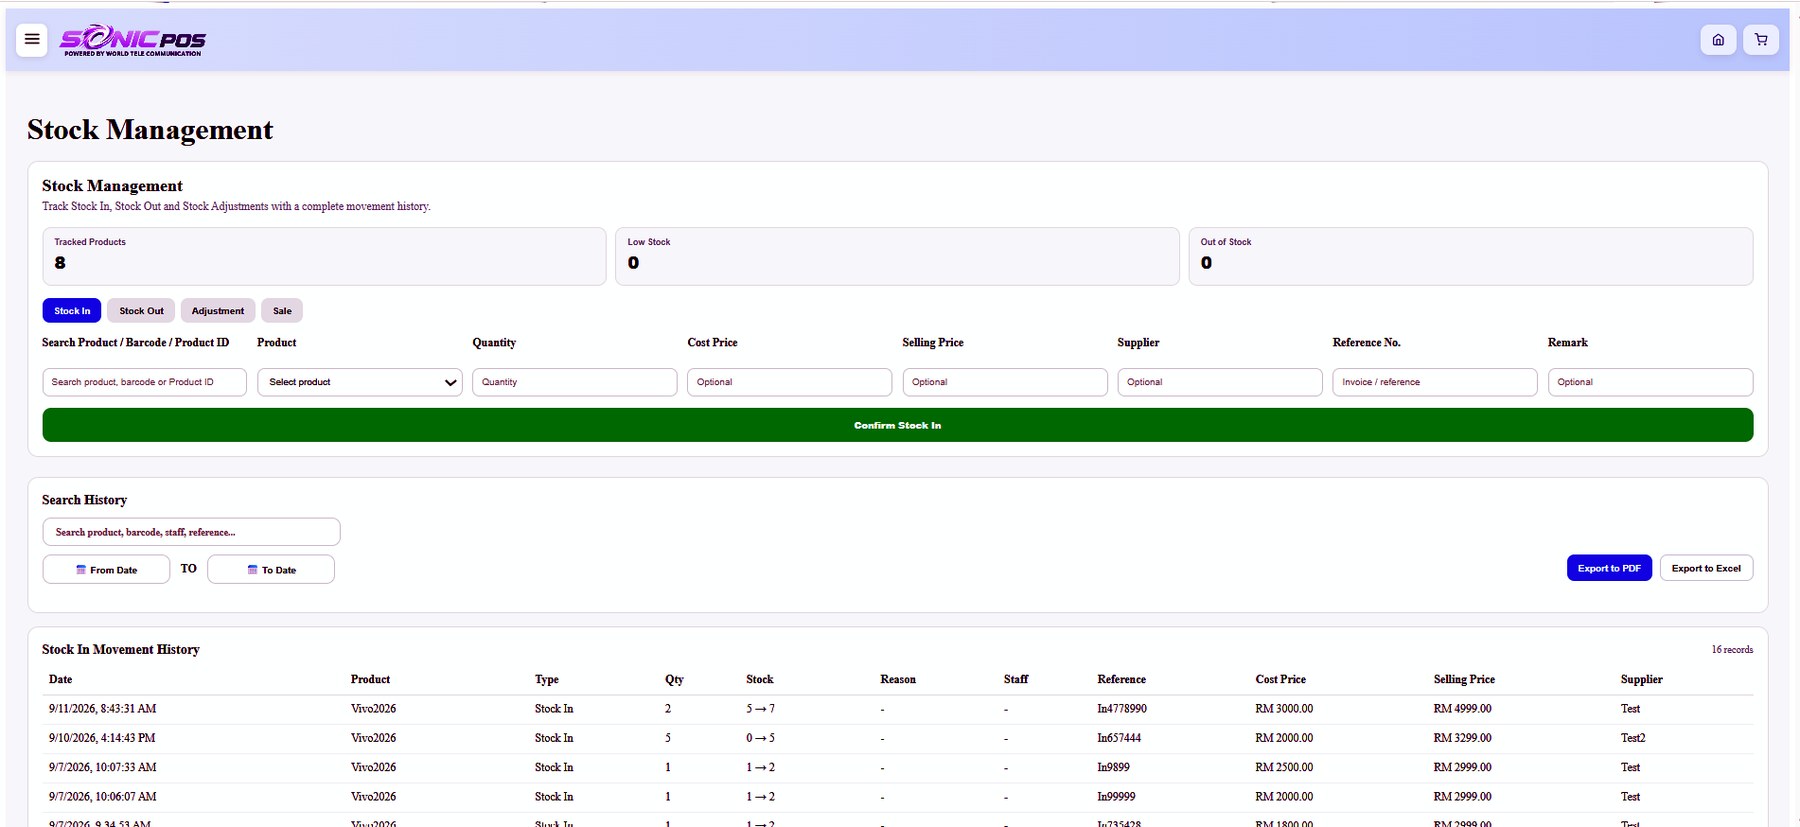The width and height of the screenshot is (1800, 827).
Task: Go to home via house icon
Action: point(1718,40)
